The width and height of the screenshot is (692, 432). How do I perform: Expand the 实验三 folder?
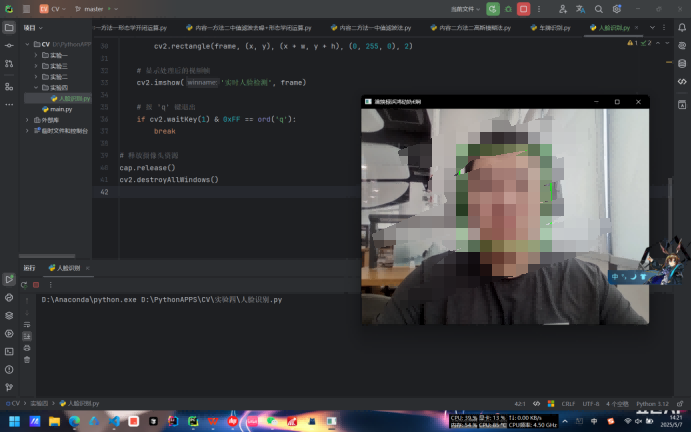36,66
